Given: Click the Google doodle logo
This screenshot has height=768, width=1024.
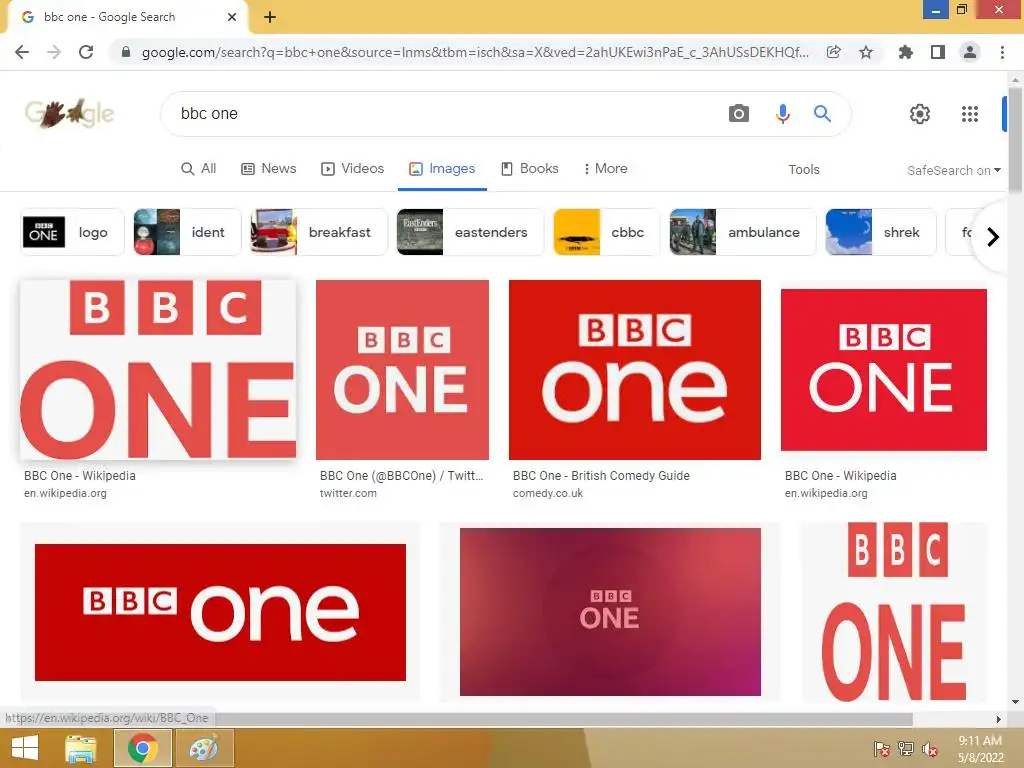Looking at the screenshot, I should coord(70,114).
